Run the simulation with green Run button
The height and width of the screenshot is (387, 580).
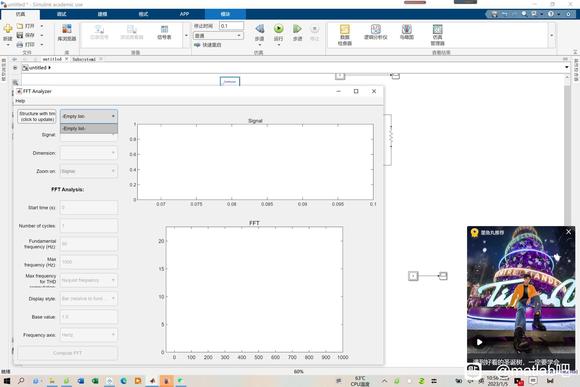[279, 28]
